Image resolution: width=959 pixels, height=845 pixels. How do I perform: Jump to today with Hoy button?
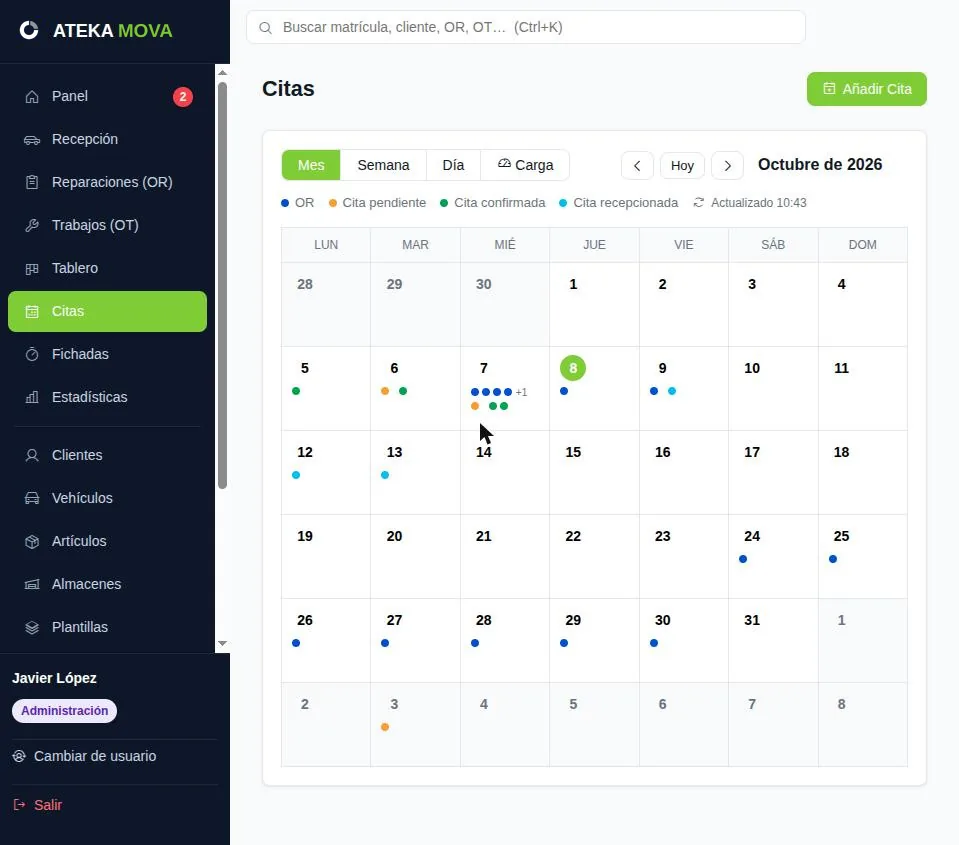(682, 166)
